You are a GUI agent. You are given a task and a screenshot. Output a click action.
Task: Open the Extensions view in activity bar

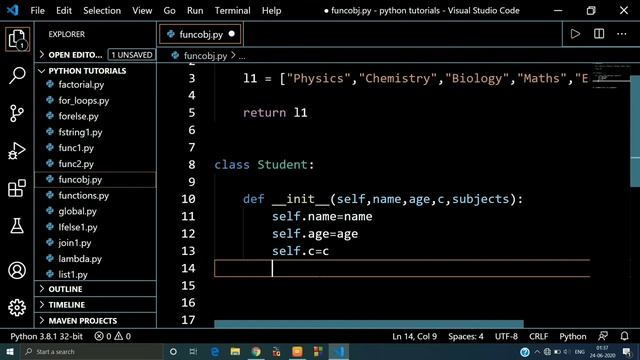tap(17, 189)
